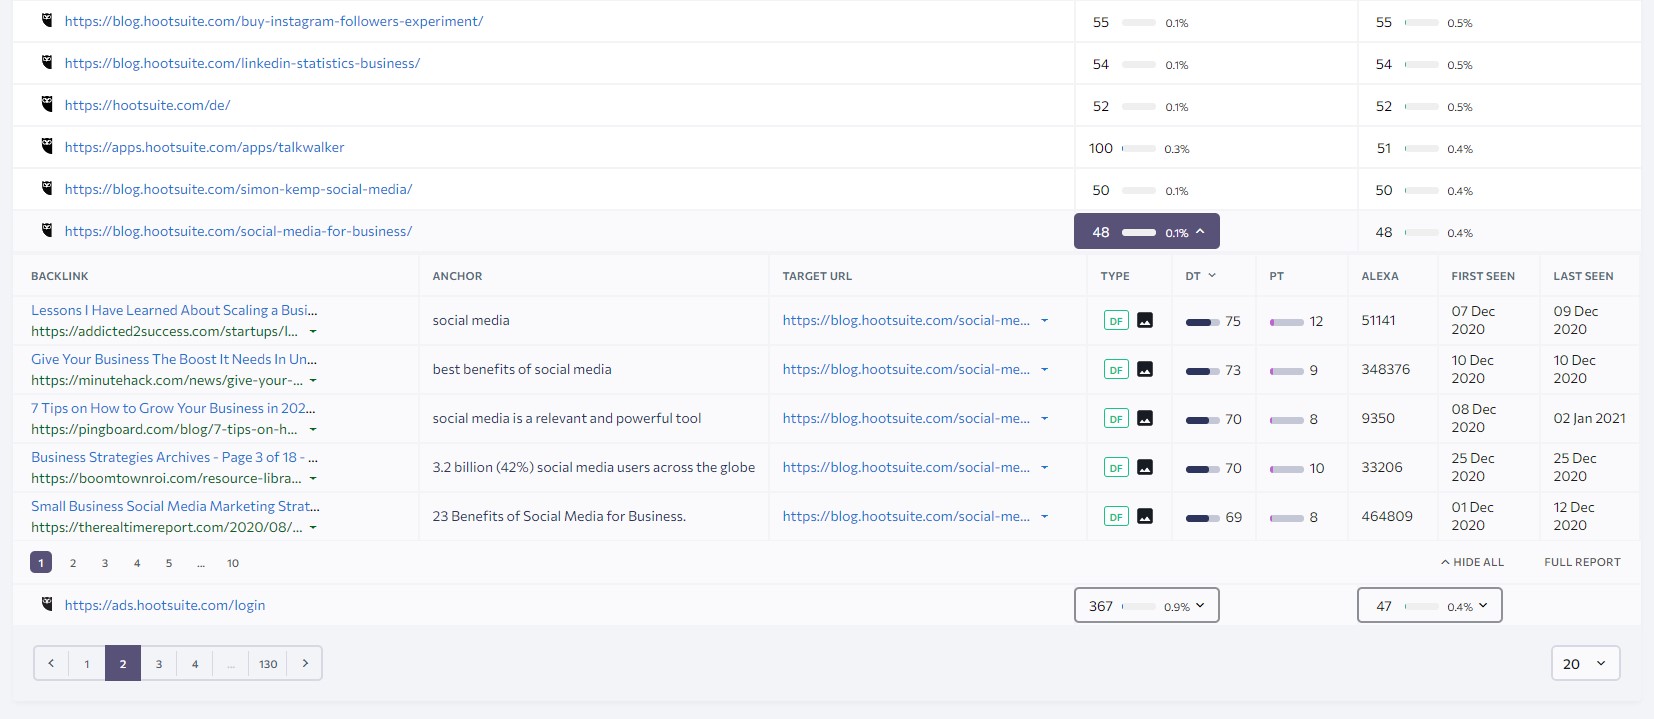This screenshot has width=1654, height=719.
Task: Click the owl favicon beside linkedin-statistics-business URL
Action: tap(46, 62)
